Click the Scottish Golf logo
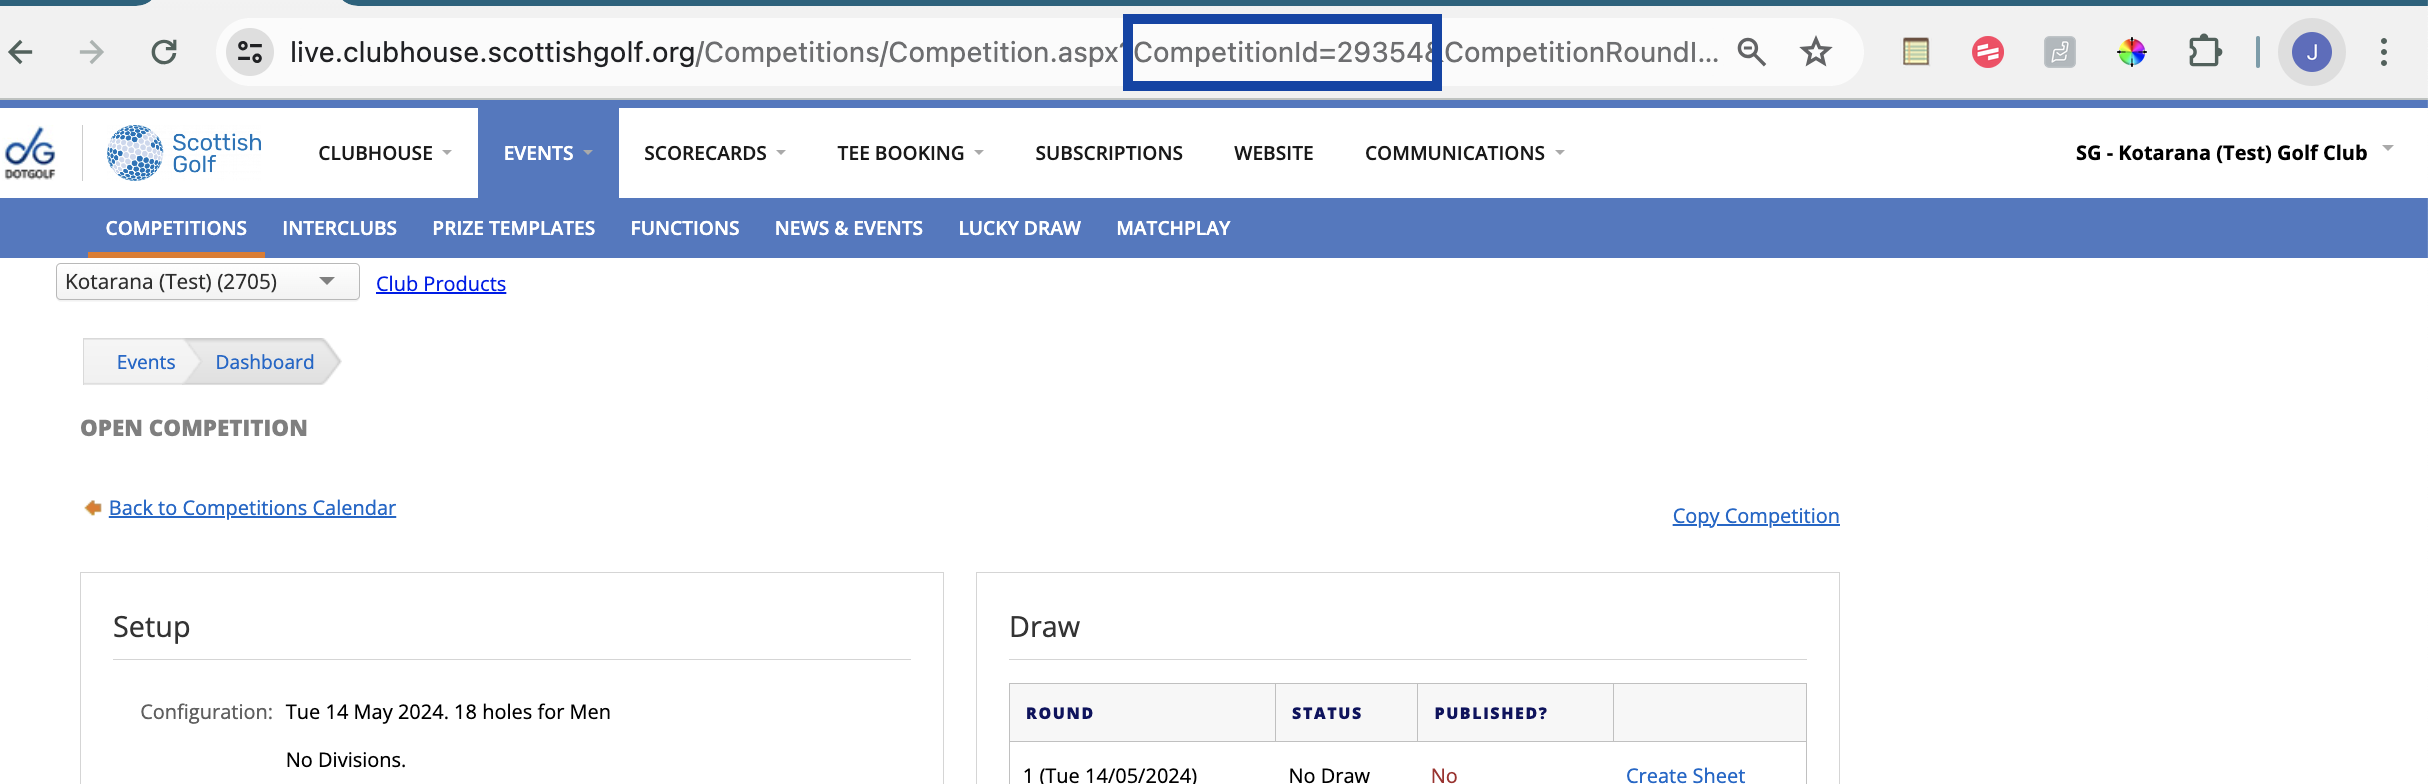 point(185,153)
